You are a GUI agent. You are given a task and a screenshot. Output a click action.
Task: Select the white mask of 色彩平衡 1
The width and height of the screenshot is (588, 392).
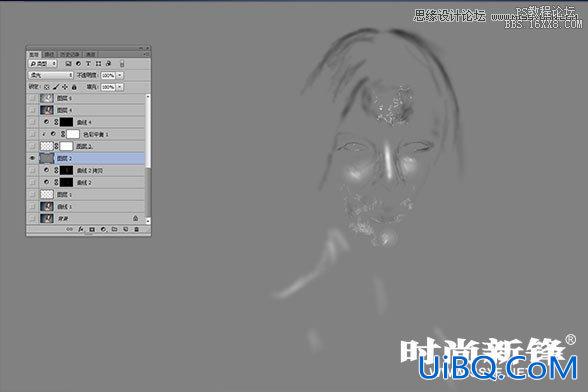click(73, 134)
